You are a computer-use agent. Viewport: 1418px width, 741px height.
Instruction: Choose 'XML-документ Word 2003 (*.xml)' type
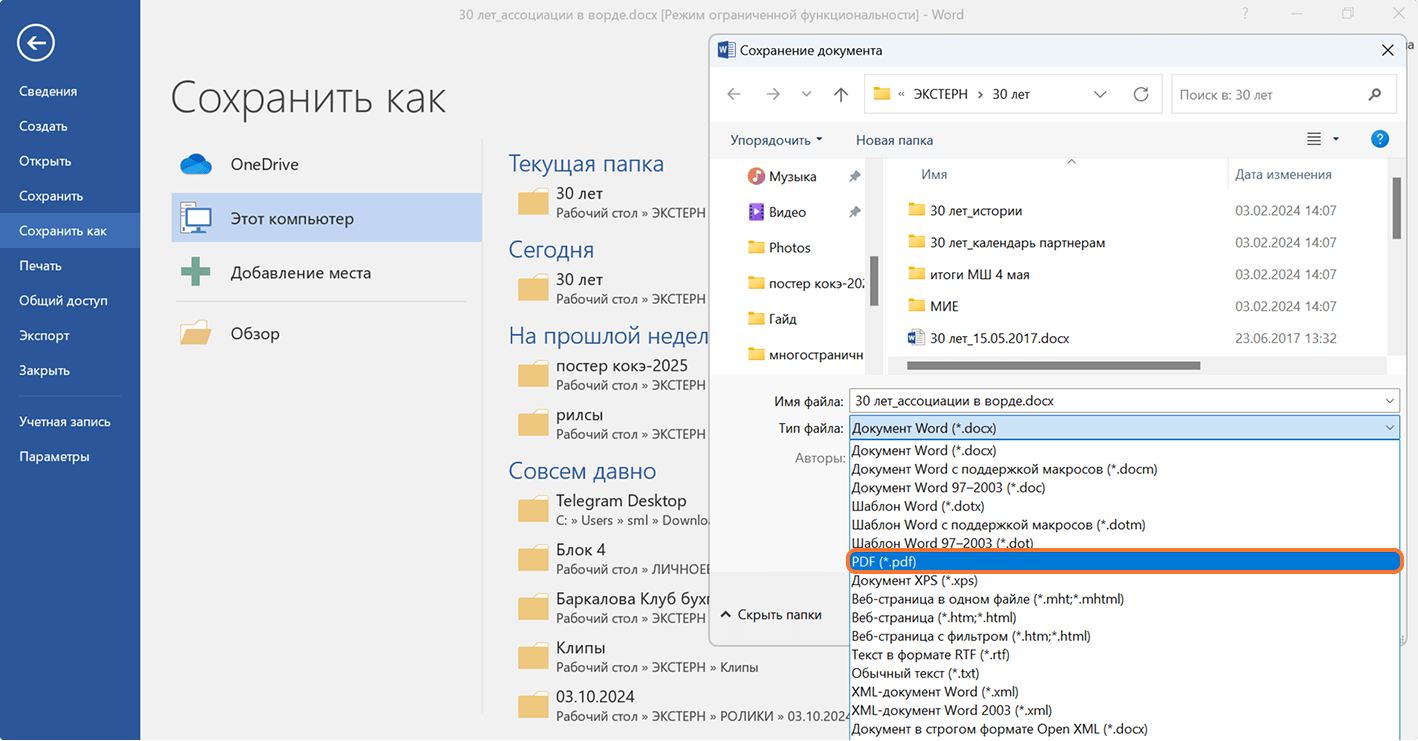pos(1124,710)
